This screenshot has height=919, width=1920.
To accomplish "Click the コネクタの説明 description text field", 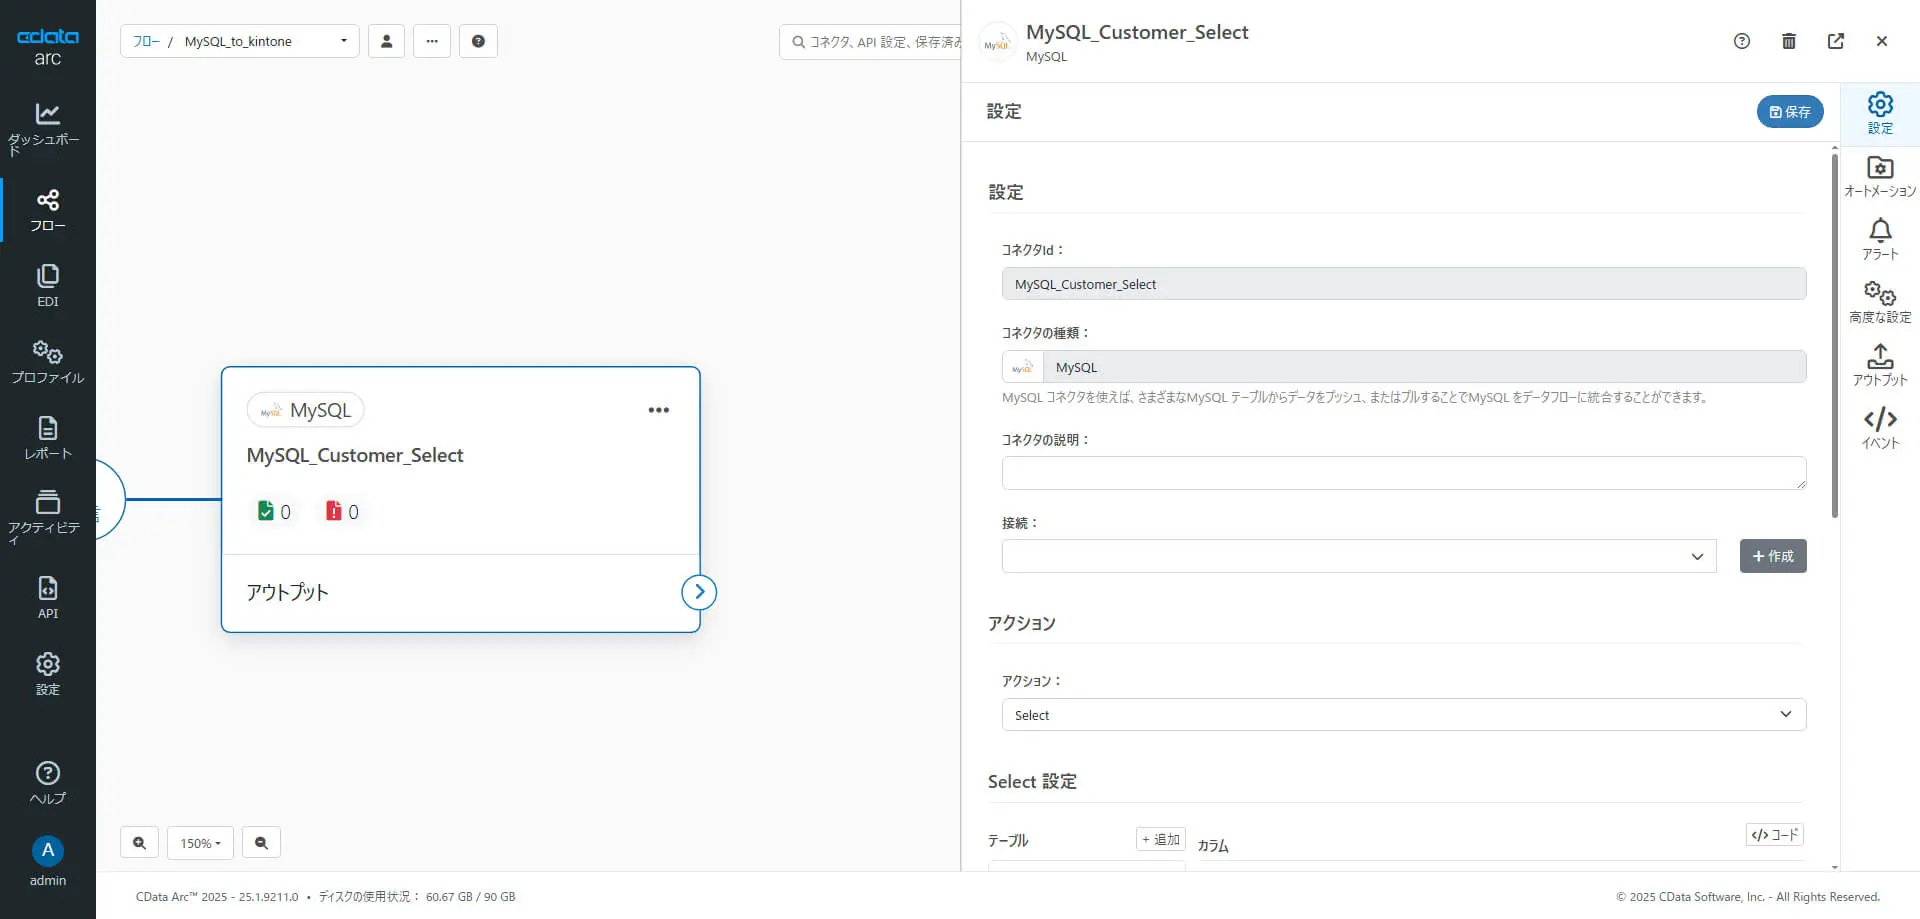I will [x=1403, y=473].
